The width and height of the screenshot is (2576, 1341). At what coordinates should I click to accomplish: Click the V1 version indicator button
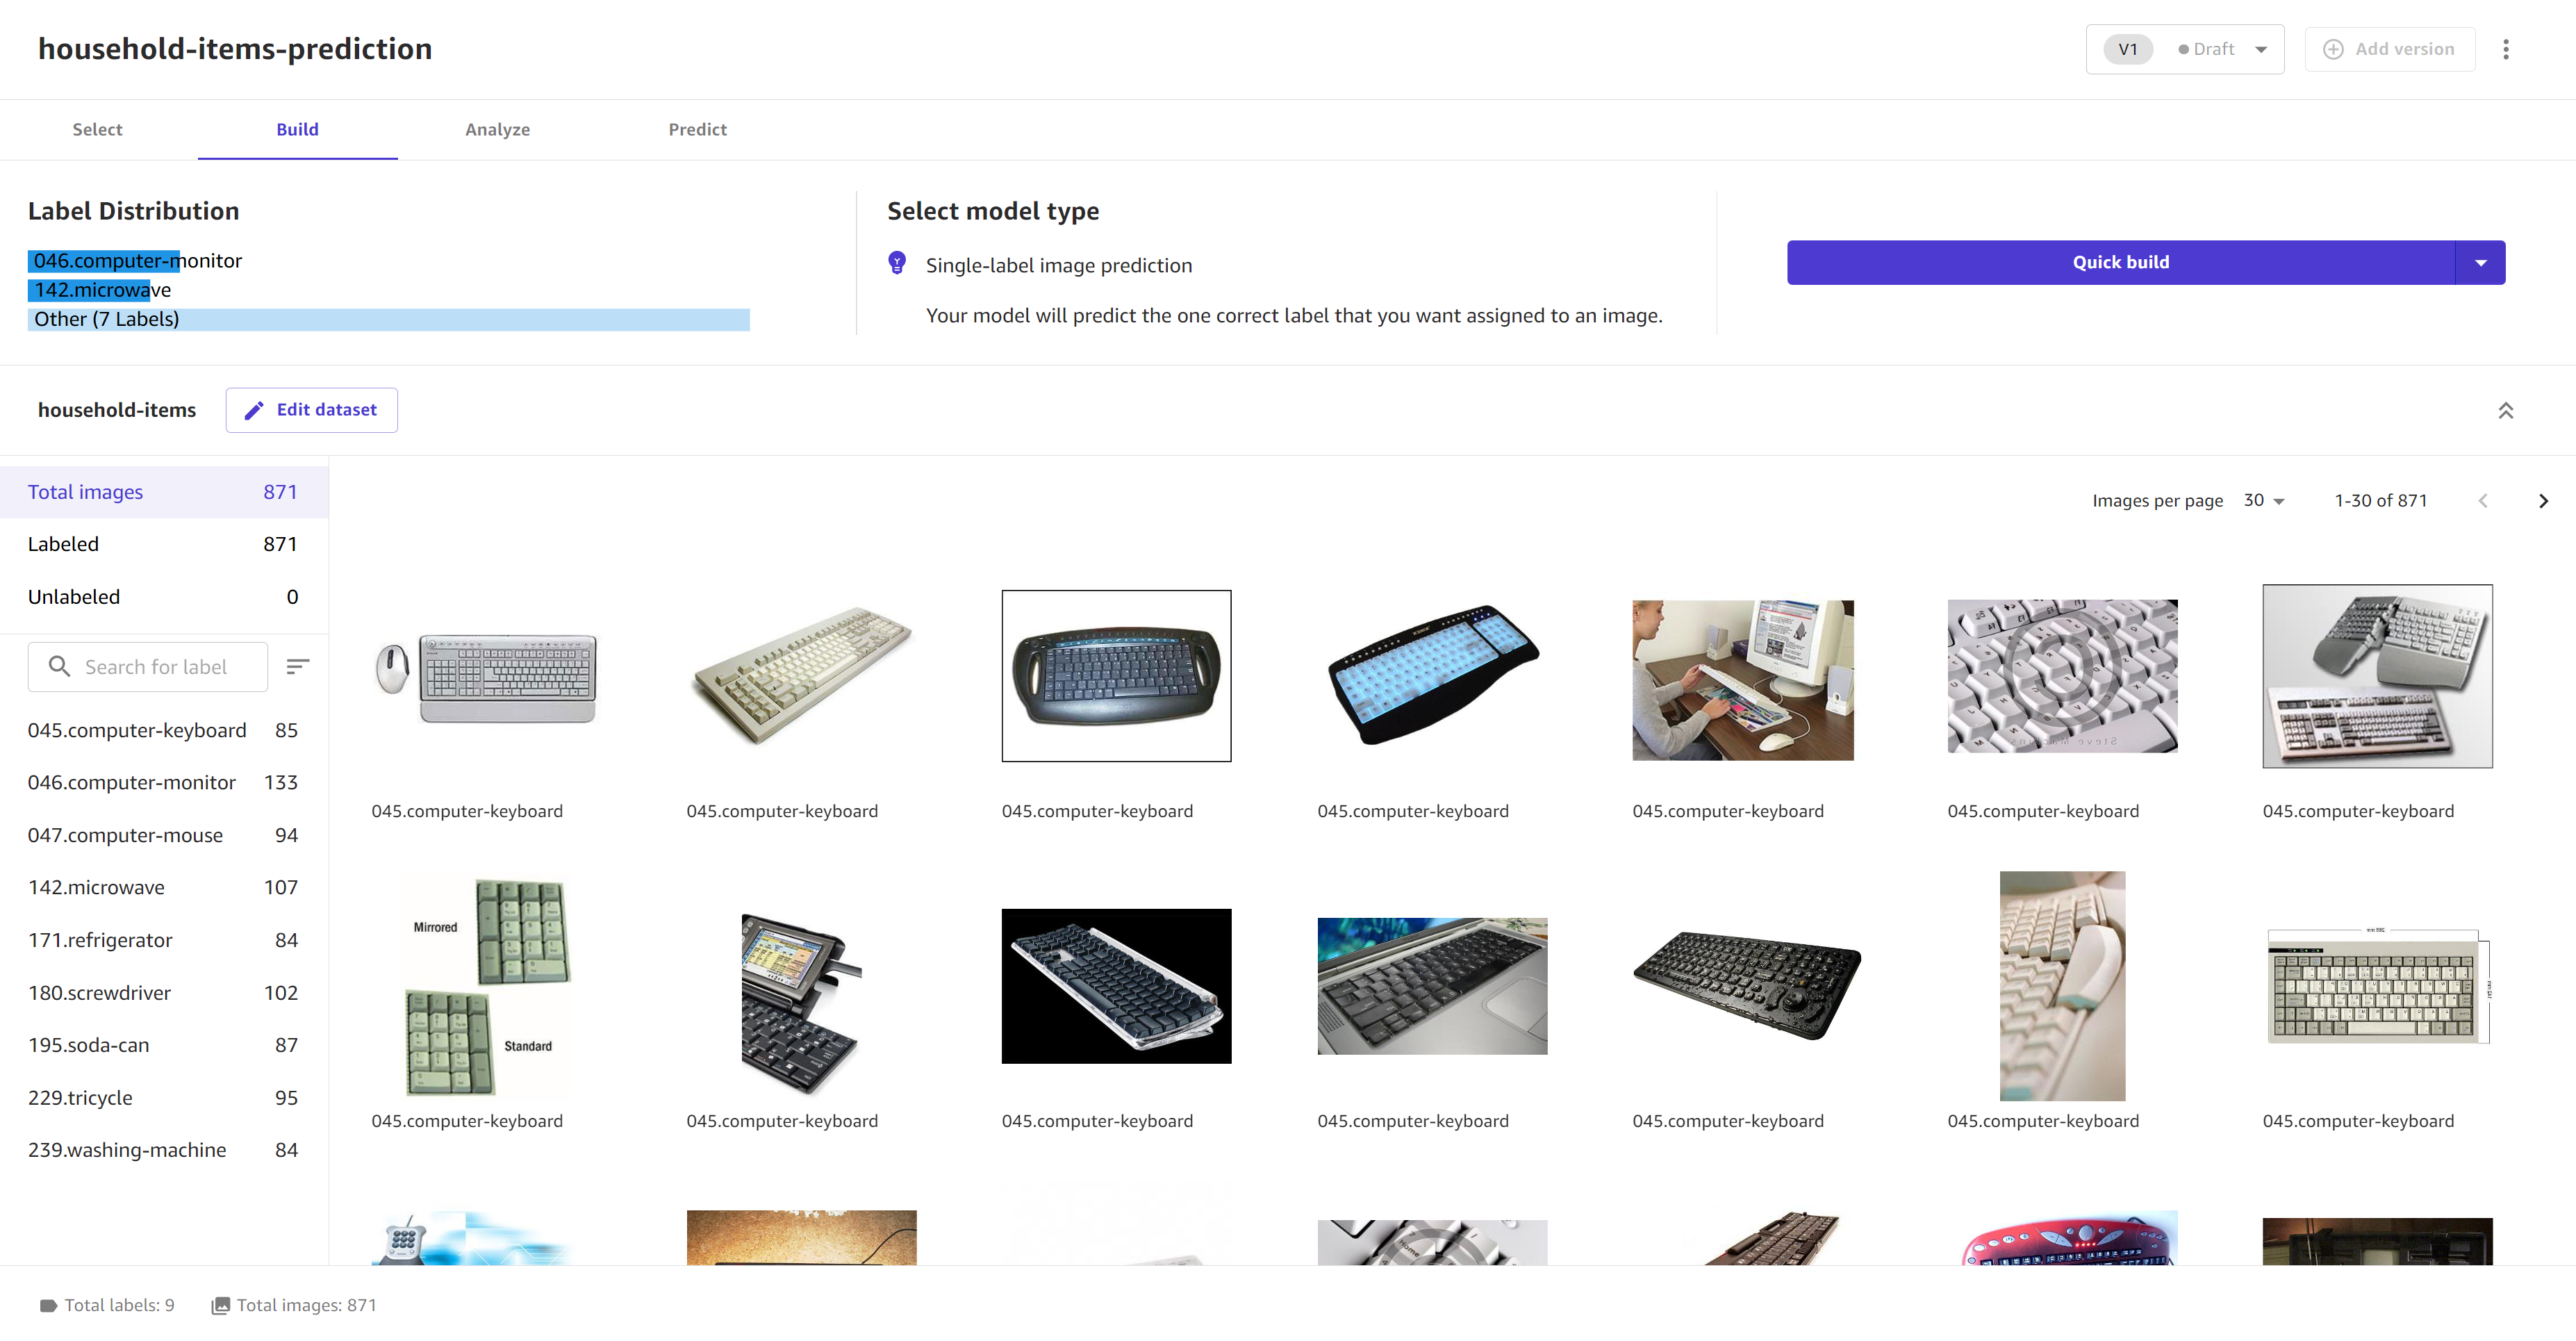coord(2127,49)
